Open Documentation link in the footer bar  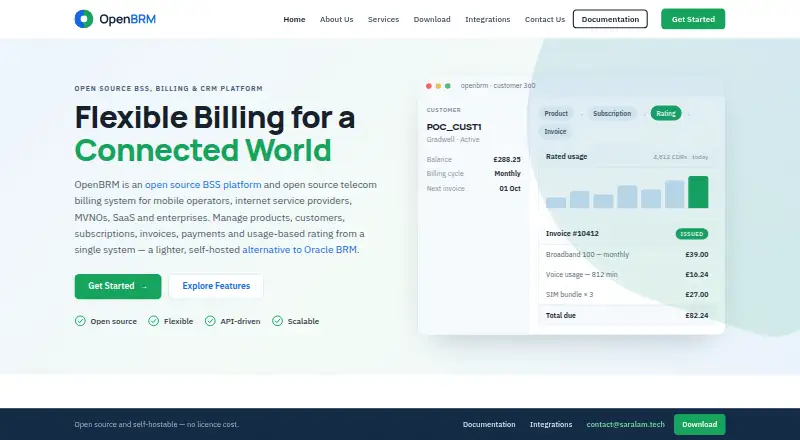coord(489,424)
